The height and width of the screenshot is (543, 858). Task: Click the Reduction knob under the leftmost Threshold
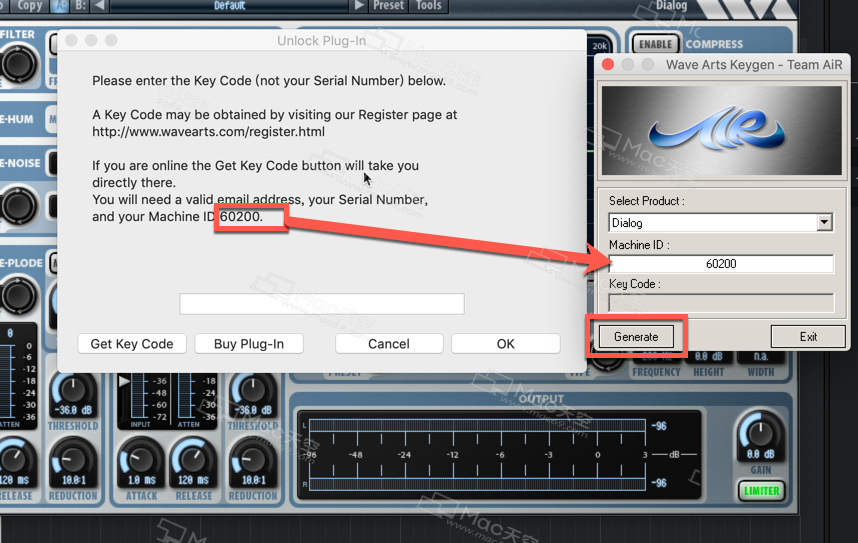[72, 460]
